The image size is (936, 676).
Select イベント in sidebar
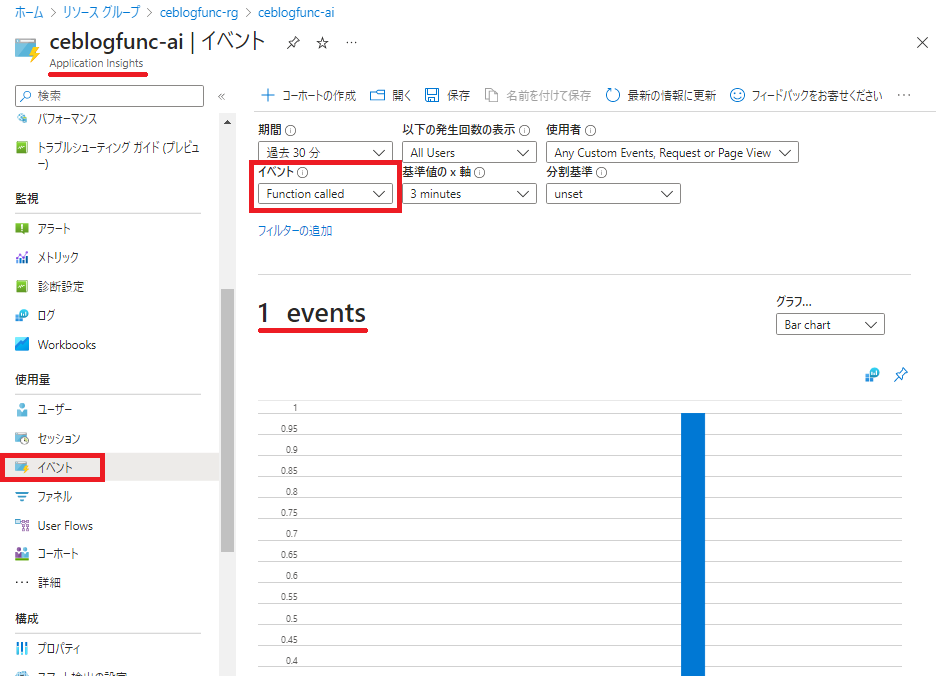54,467
